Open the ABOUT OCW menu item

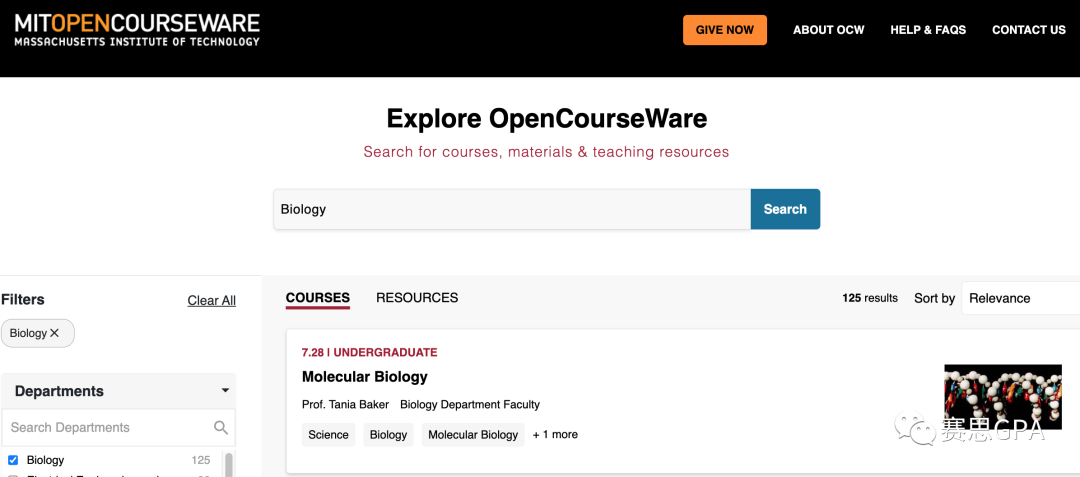pos(829,30)
